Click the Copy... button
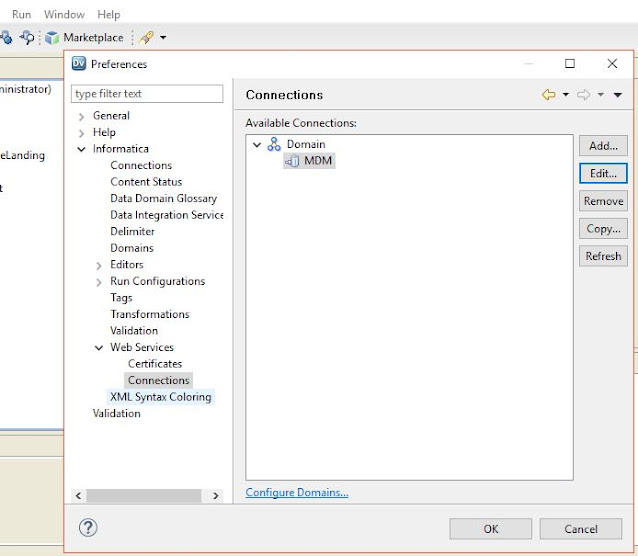The height and width of the screenshot is (556, 638). 603,229
